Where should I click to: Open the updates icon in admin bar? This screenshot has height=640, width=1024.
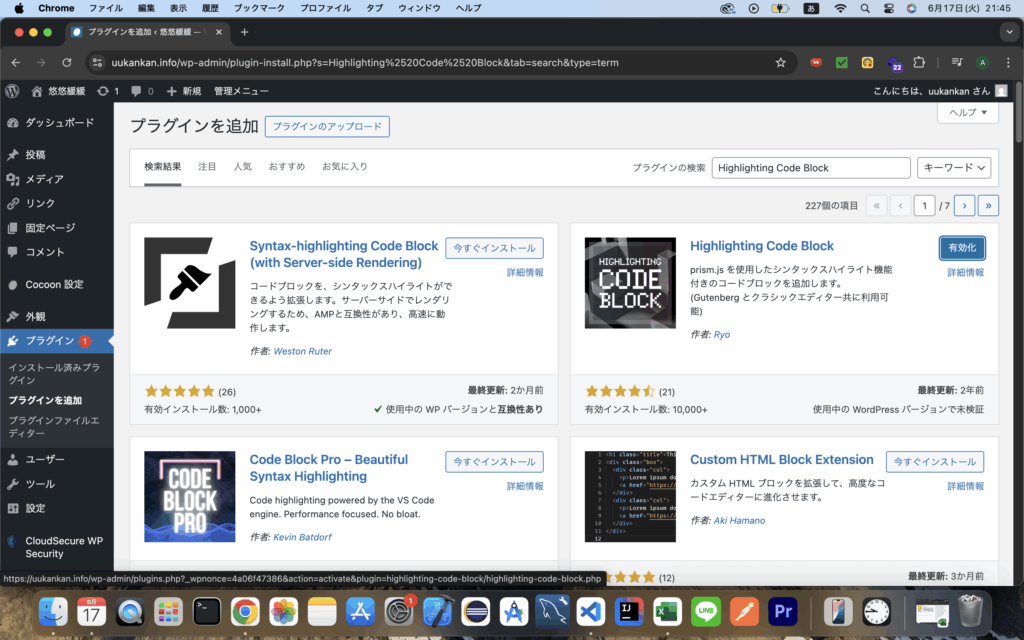point(108,91)
